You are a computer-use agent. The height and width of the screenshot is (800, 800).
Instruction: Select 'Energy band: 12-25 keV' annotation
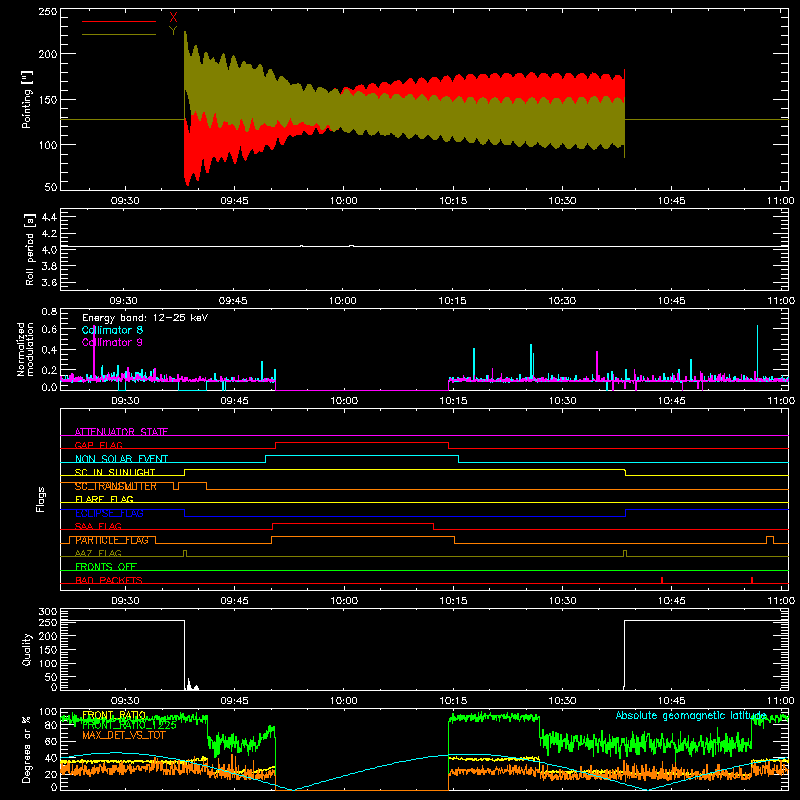coord(145,318)
